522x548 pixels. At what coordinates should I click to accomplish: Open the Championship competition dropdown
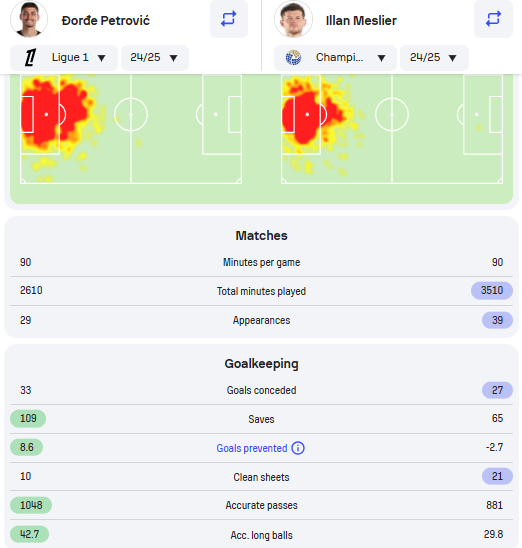click(335, 58)
